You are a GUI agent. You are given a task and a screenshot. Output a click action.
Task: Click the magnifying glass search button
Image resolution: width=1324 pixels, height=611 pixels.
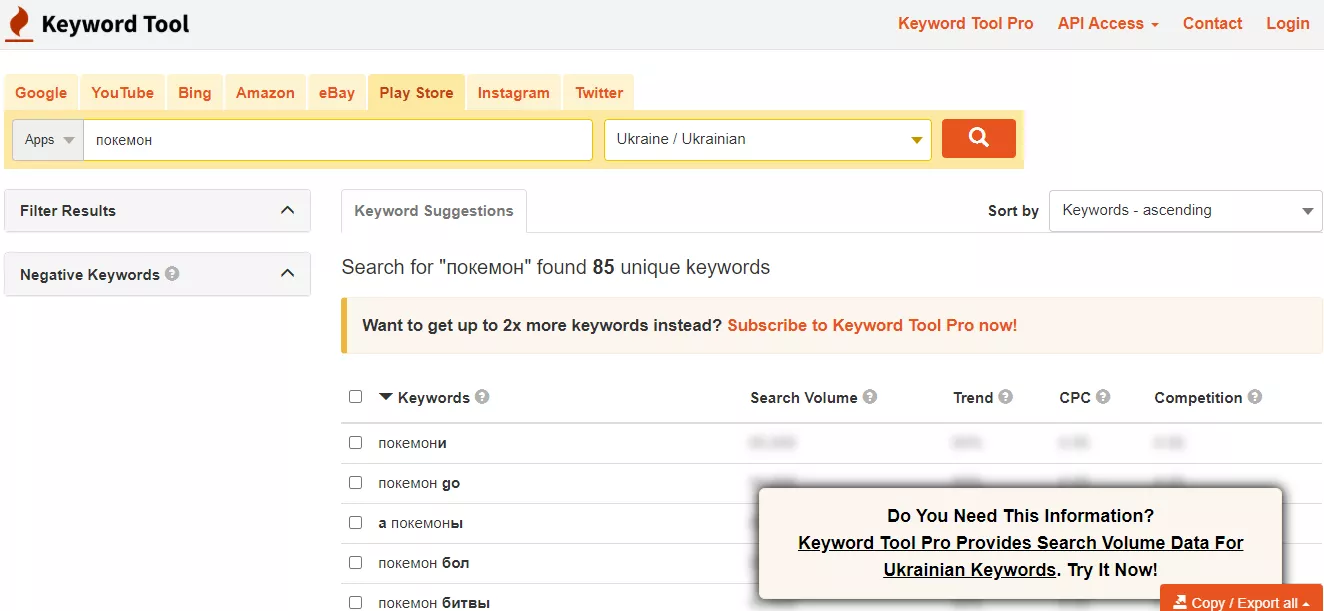click(978, 139)
